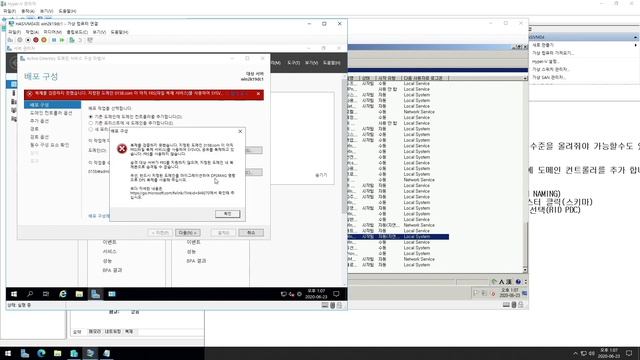Switch to 복제 tab in Hyper-V Manager
The width and height of the screenshot is (640, 360).
pos(129,331)
